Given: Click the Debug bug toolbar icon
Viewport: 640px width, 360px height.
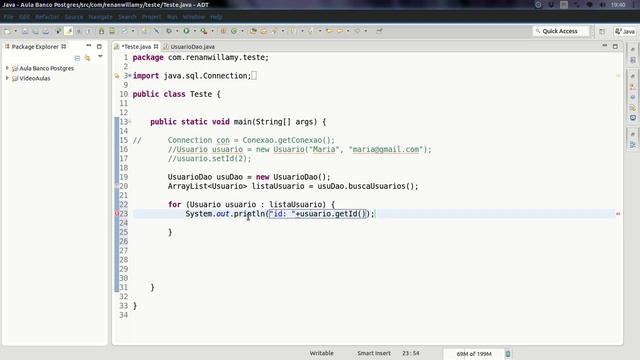Looking at the screenshot, I should pos(169,31).
